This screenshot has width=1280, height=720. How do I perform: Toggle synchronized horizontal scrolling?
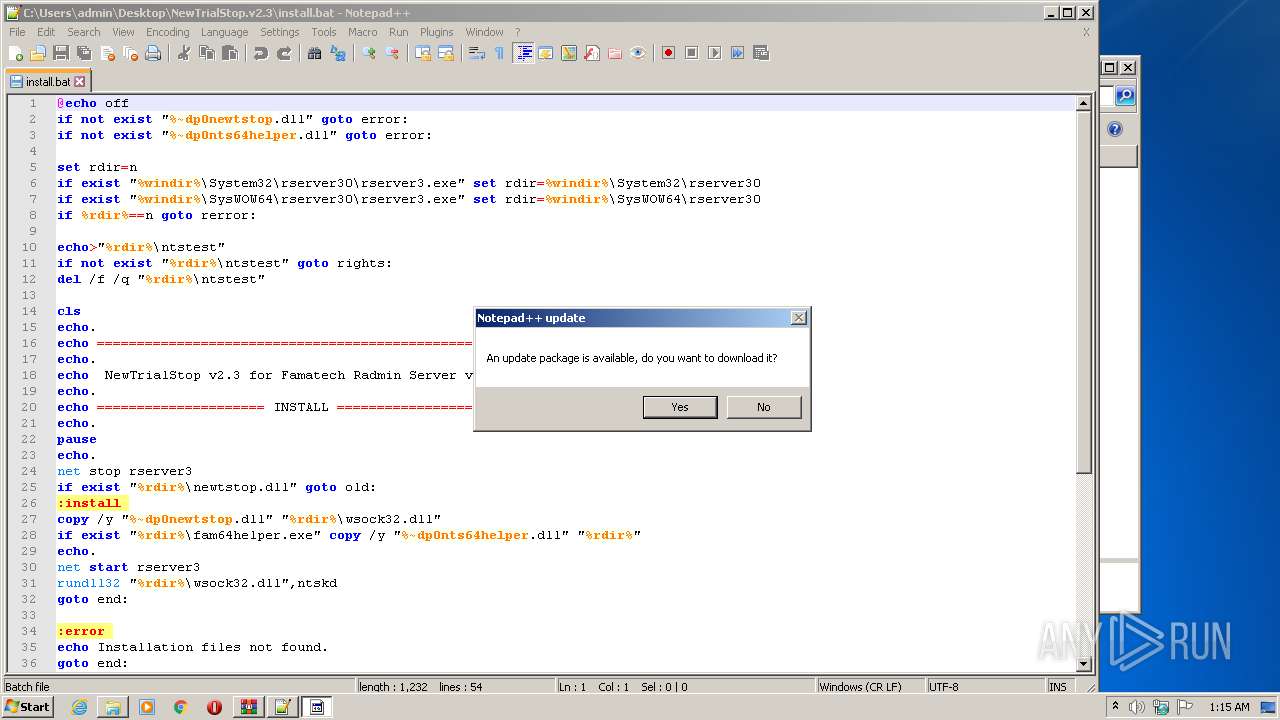pyautogui.click(x=446, y=53)
